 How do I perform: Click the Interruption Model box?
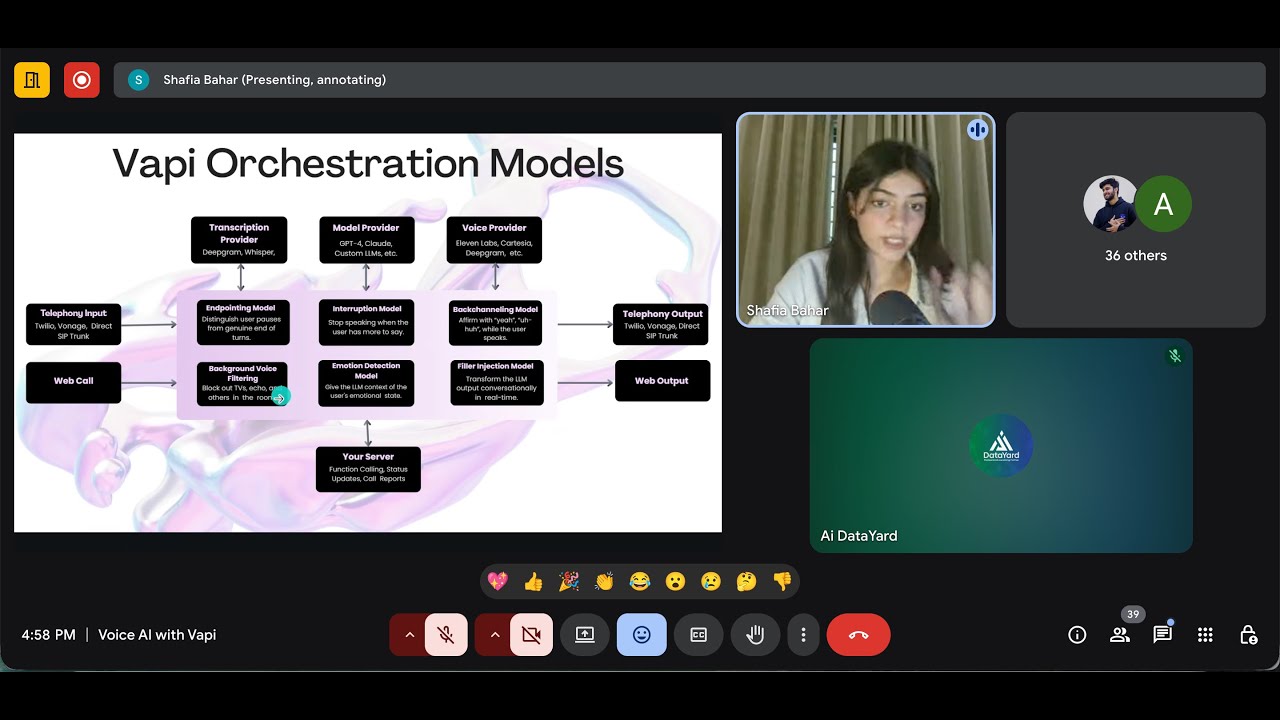click(366, 322)
